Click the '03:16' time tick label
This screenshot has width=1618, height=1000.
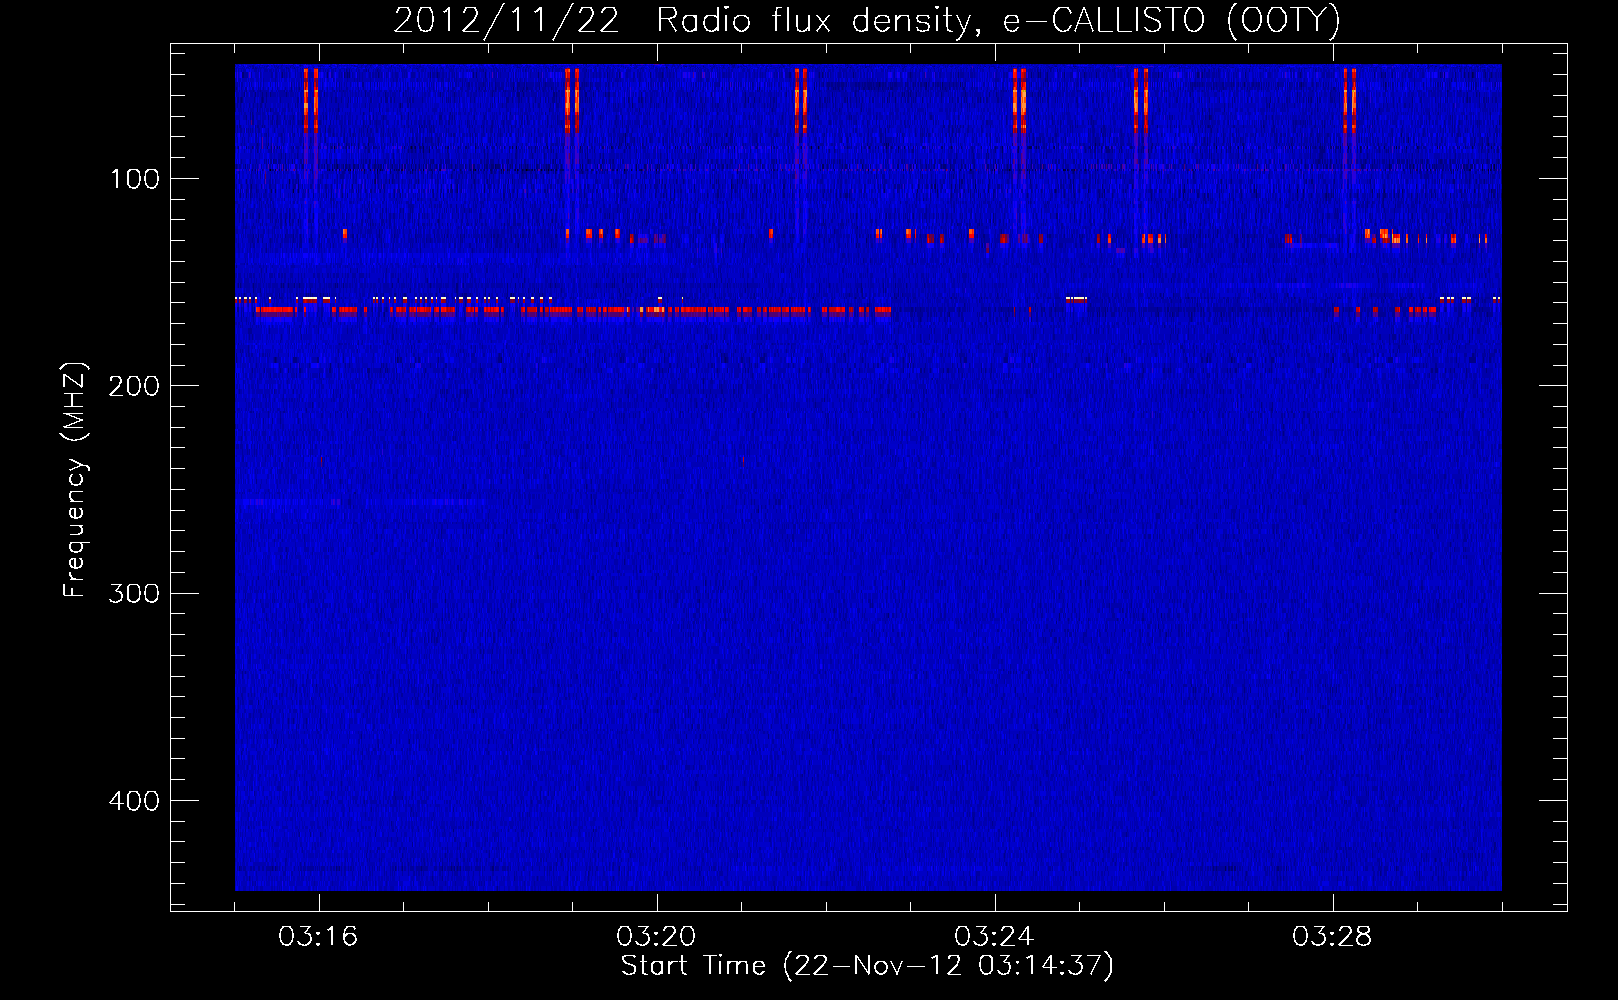pyautogui.click(x=318, y=937)
